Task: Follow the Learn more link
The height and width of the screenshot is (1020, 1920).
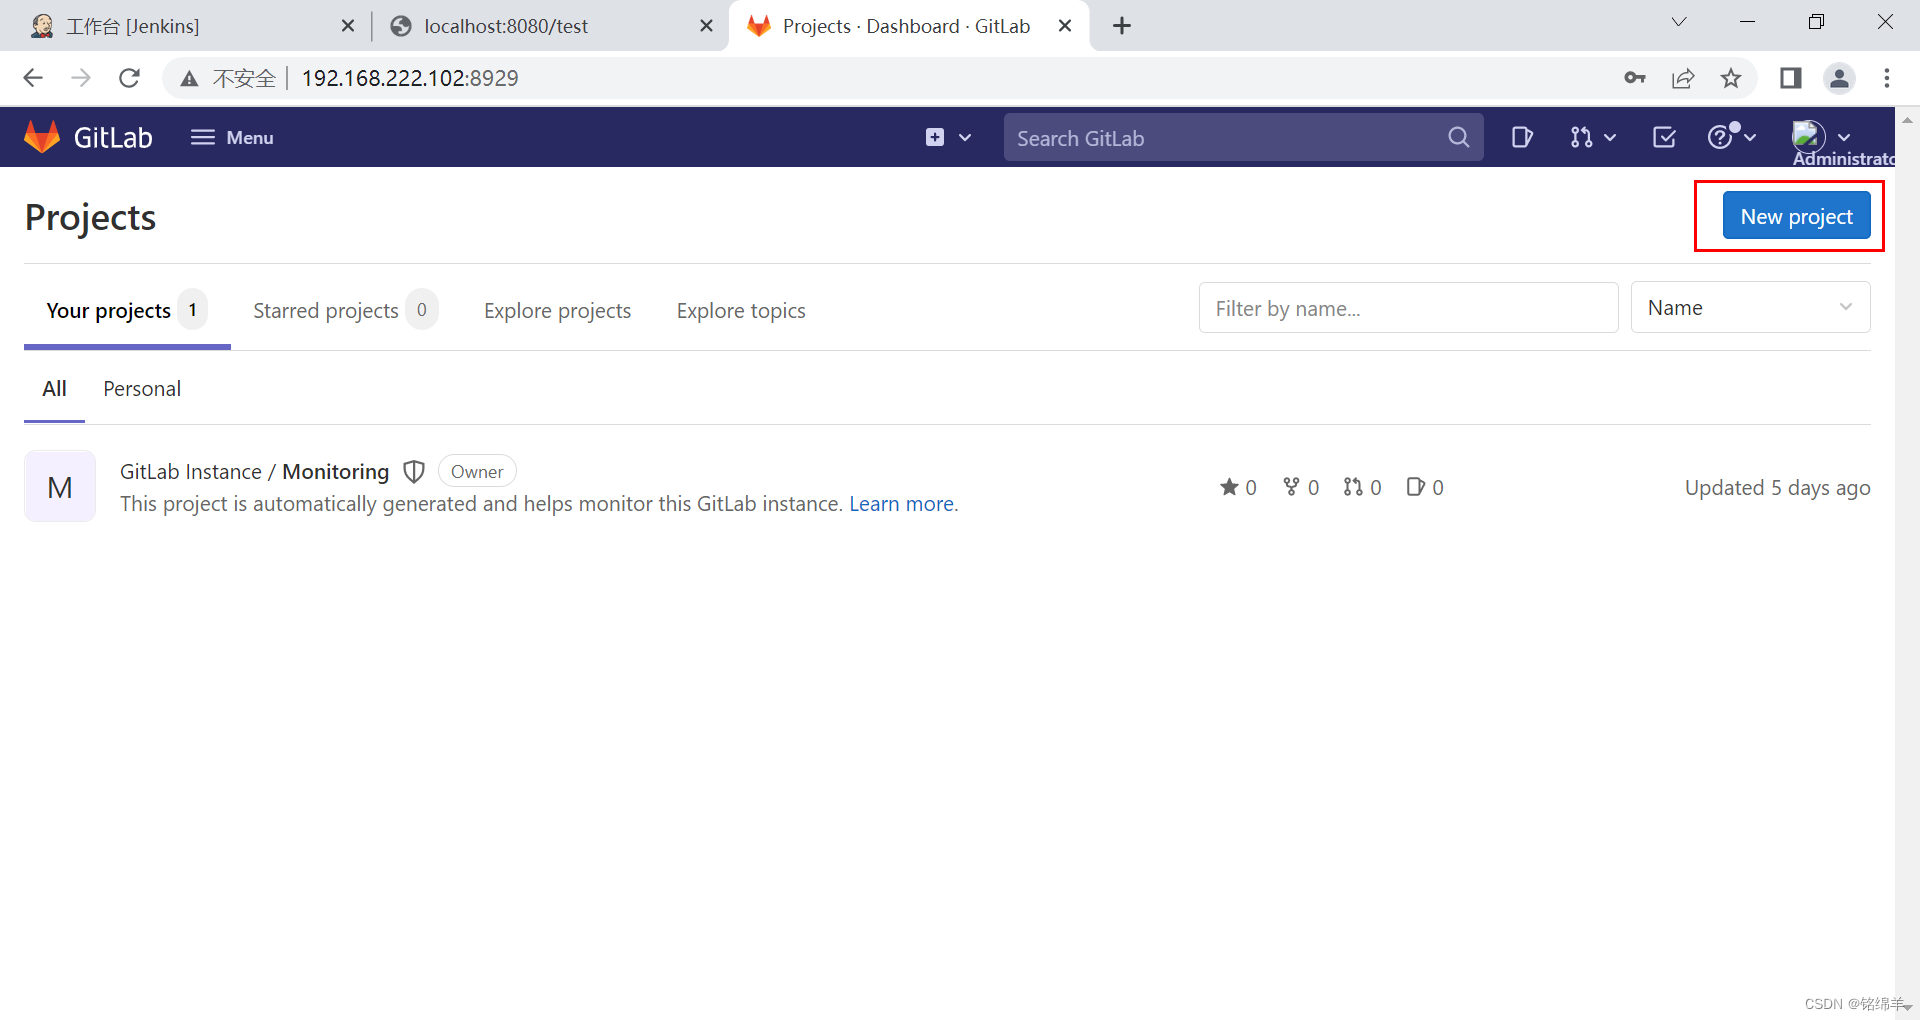Action: point(901,504)
